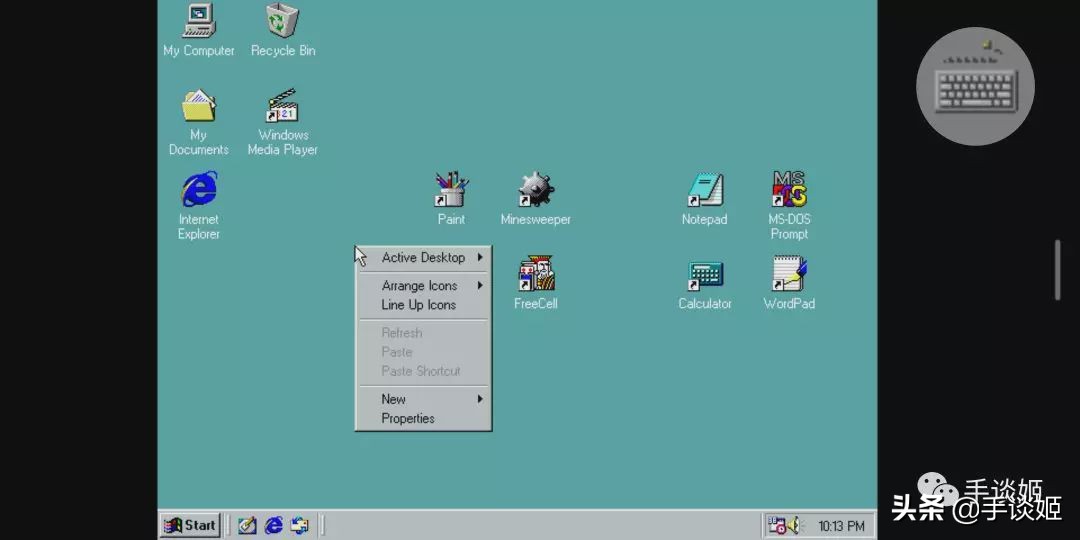Tap the on-screen keyboard round button
This screenshot has width=1080, height=540.
coord(975,86)
